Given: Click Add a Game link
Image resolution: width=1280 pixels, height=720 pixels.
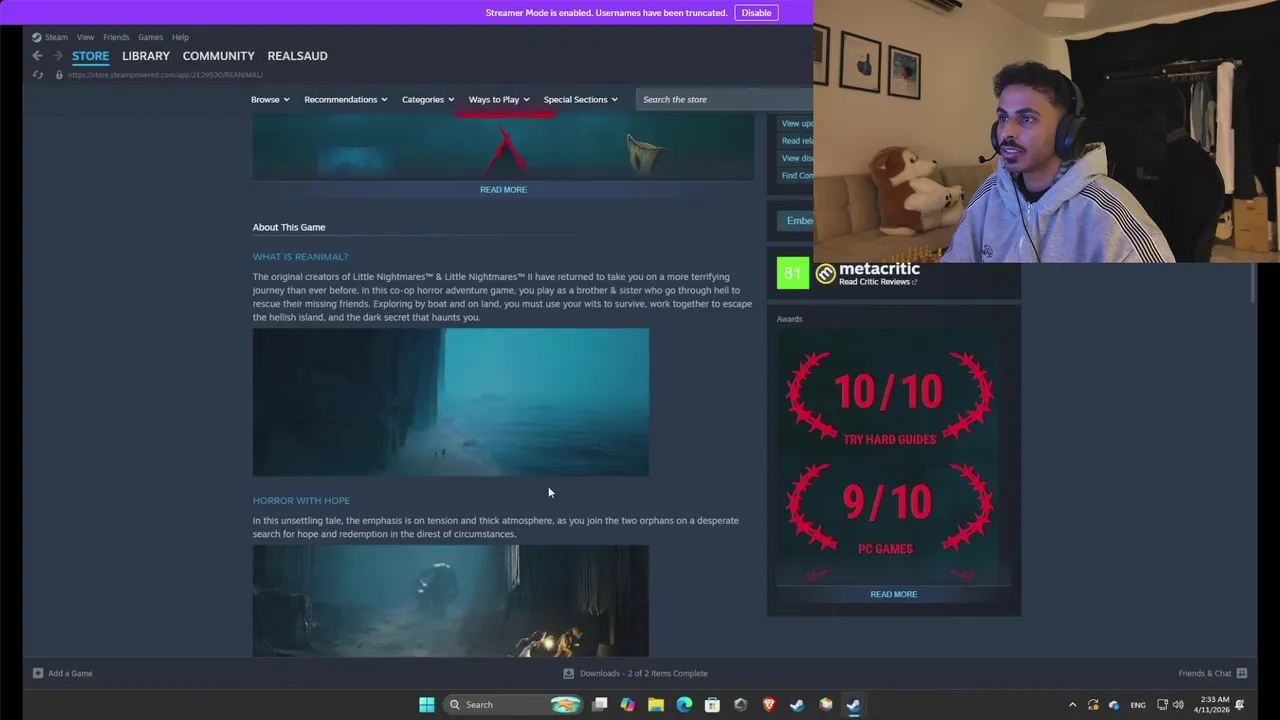Looking at the screenshot, I should (x=70, y=673).
